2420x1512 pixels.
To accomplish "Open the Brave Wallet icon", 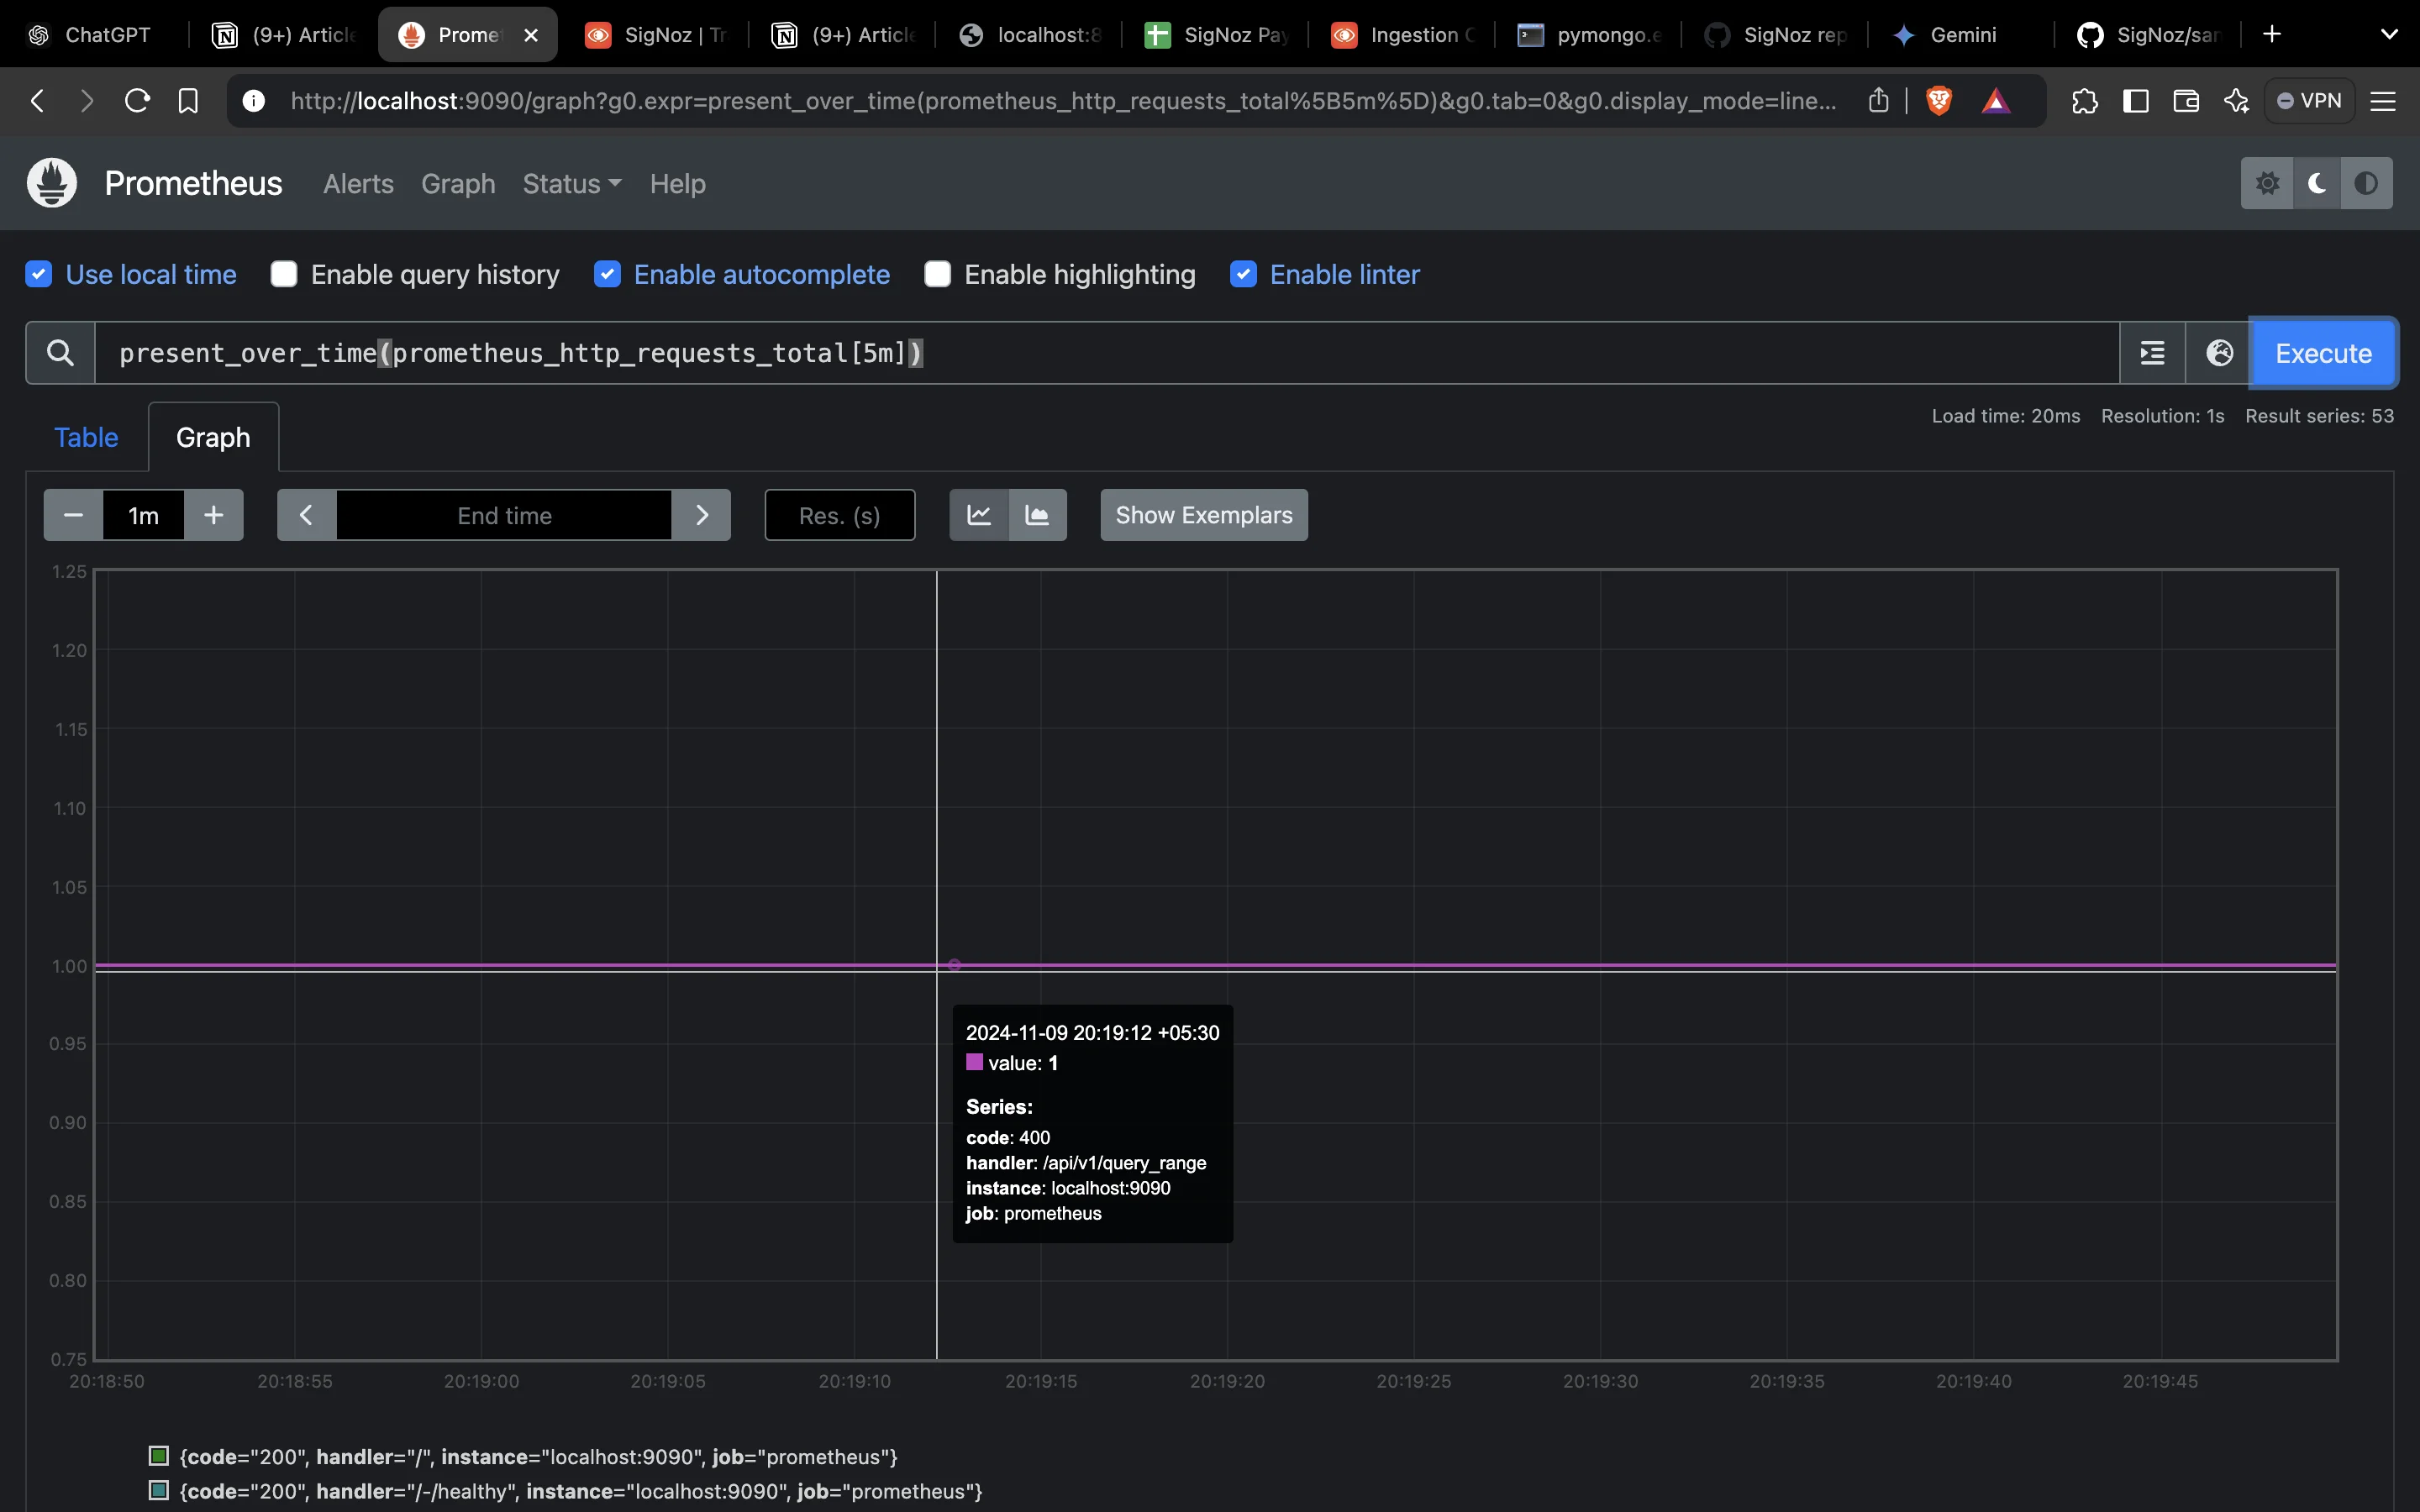I will coord(2186,101).
